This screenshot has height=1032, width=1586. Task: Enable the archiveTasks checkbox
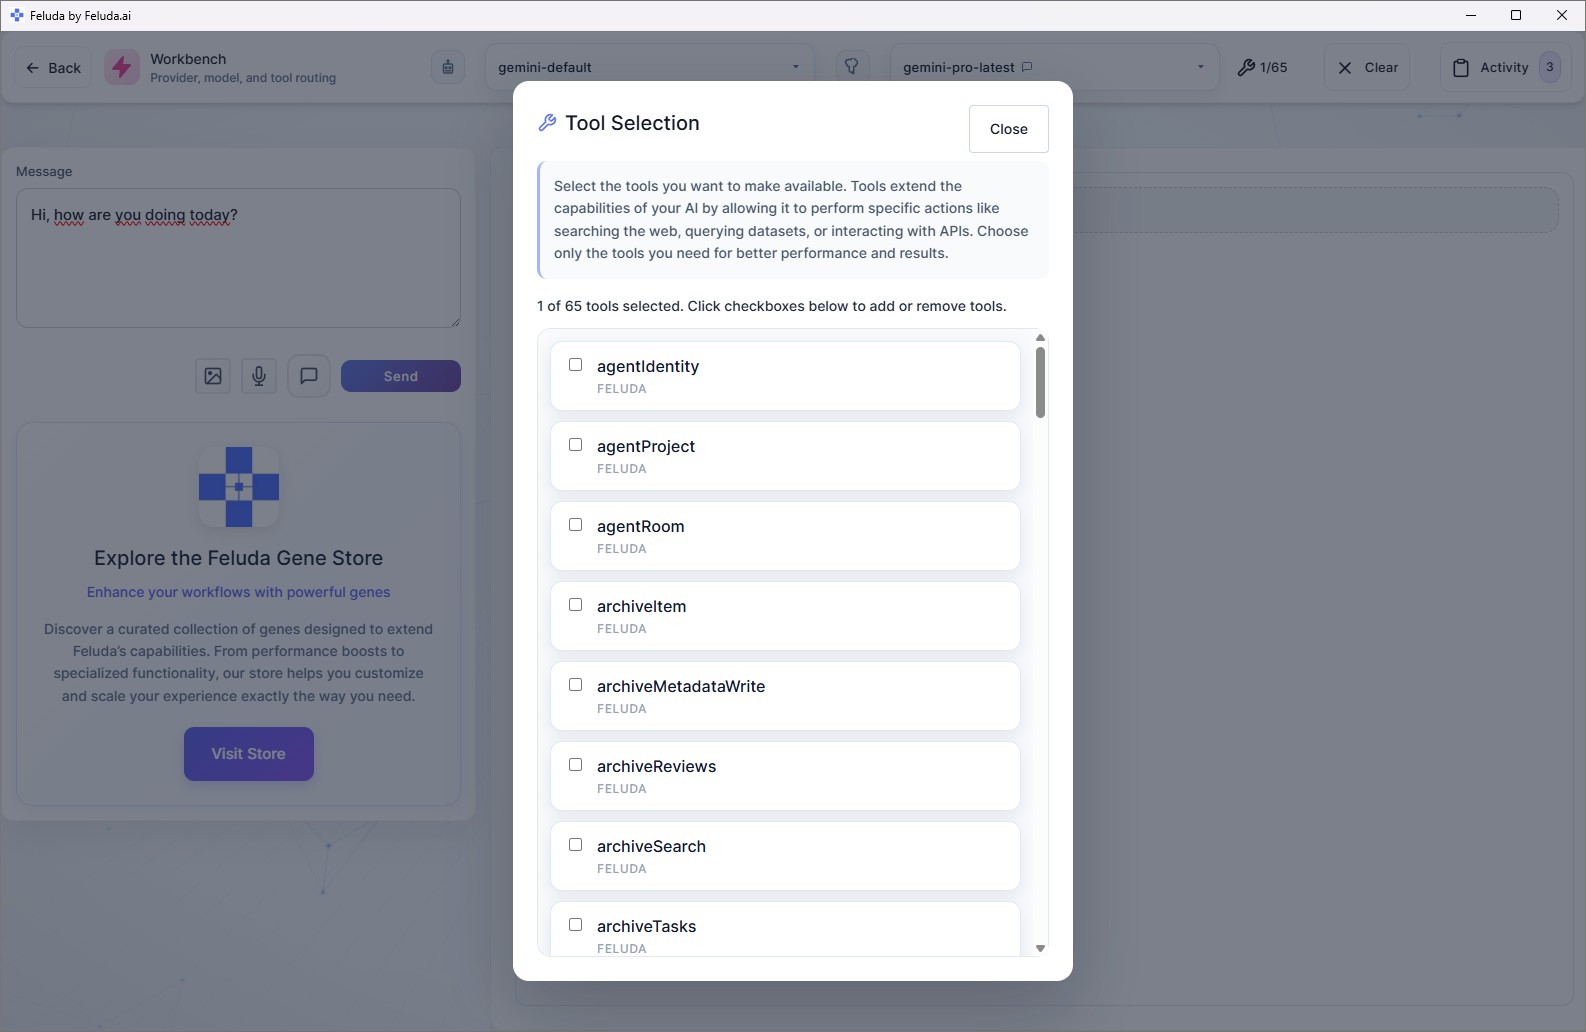[575, 925]
